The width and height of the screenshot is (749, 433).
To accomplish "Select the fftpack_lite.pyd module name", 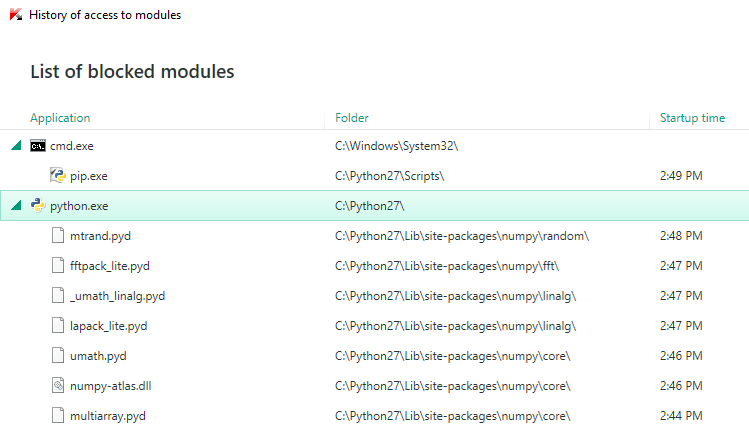I will coord(110,266).
